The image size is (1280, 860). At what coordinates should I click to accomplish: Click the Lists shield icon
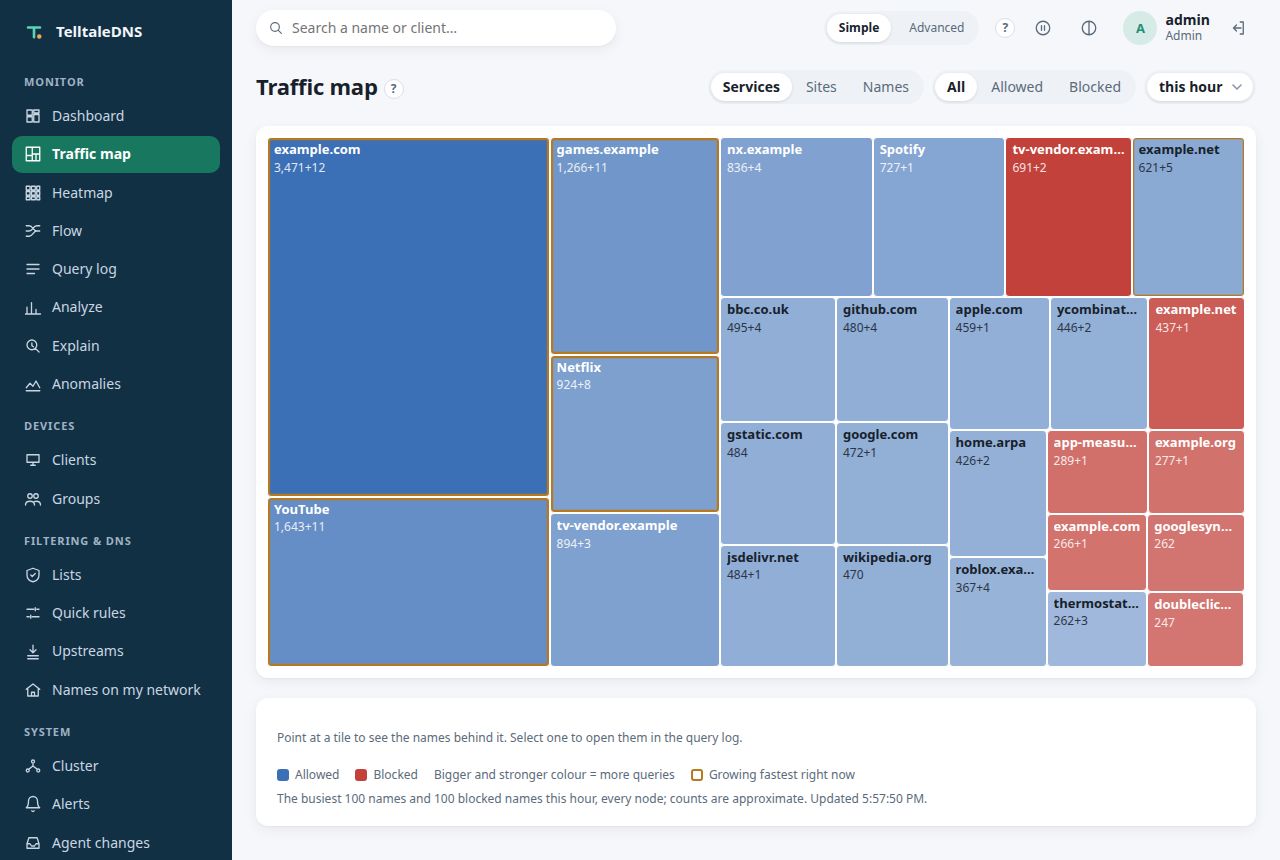click(x=33, y=575)
